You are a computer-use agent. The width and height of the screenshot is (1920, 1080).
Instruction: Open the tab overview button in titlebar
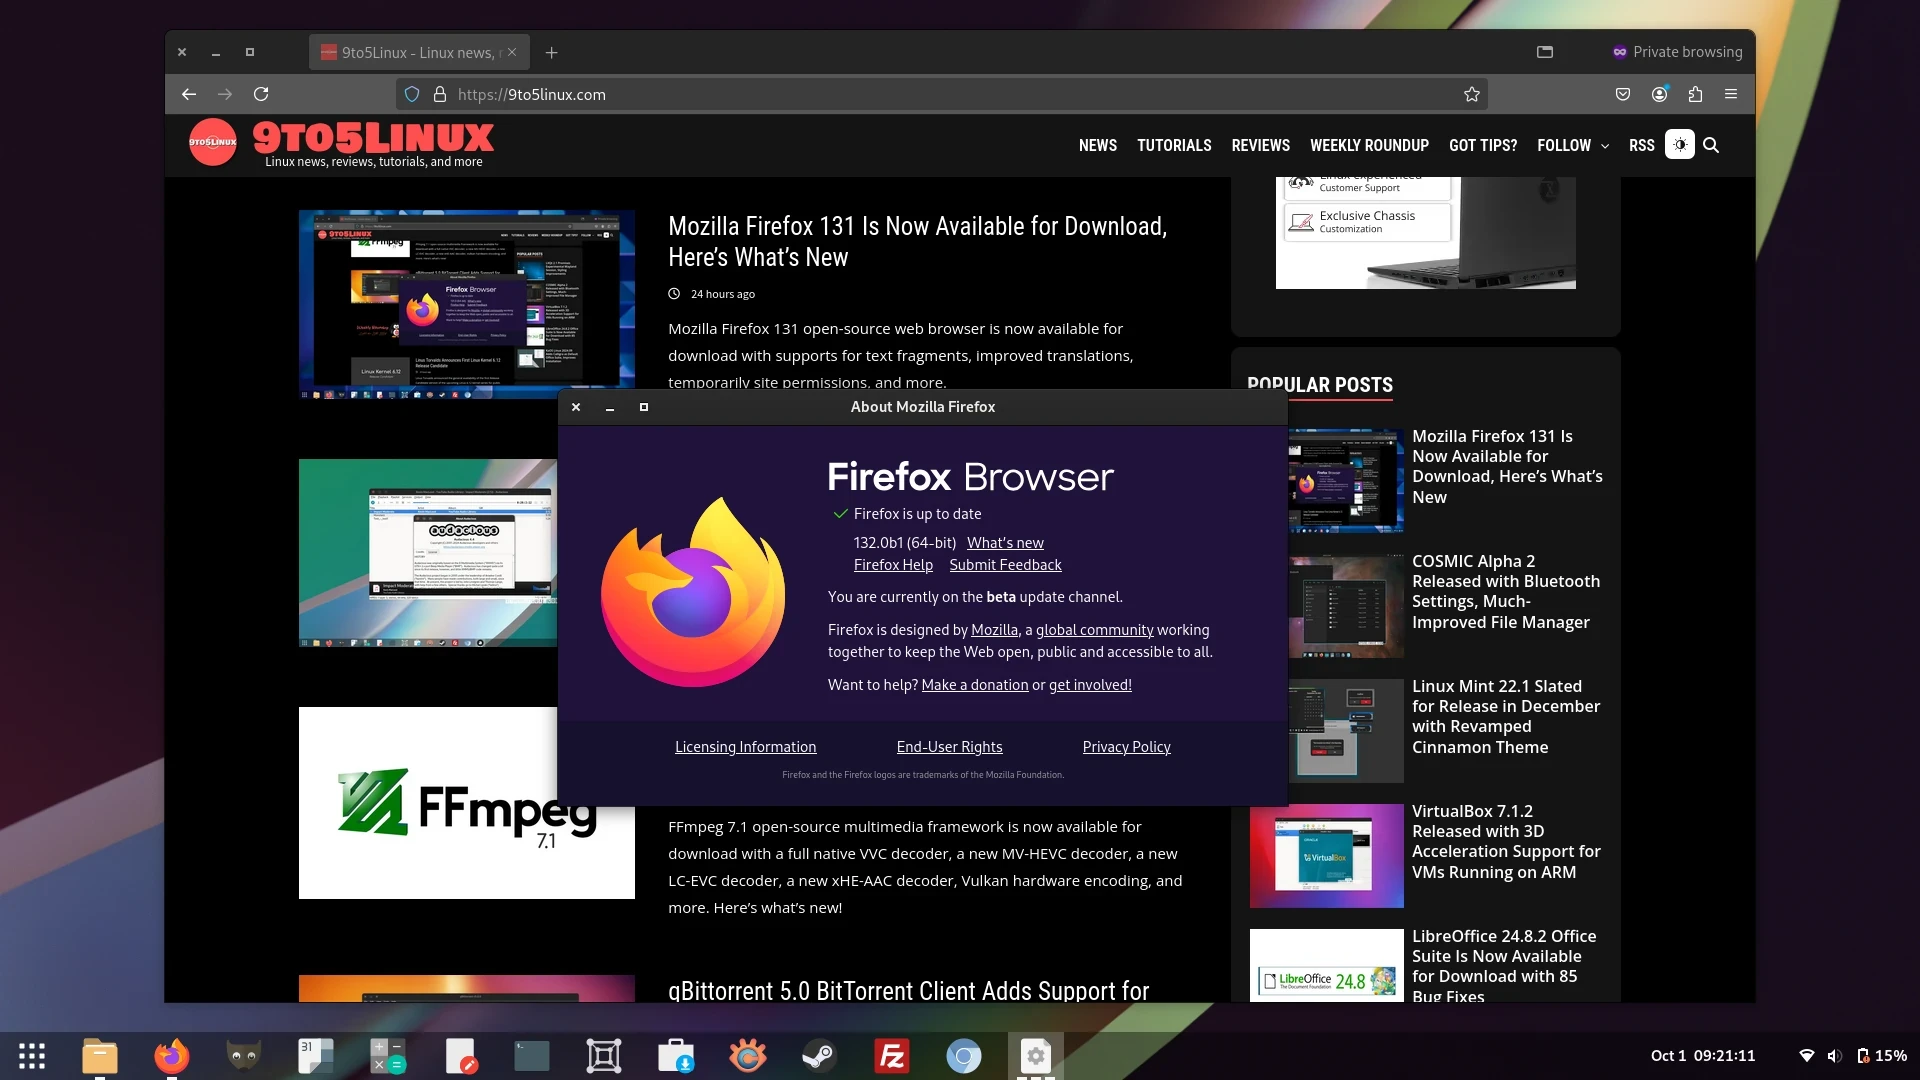coord(1545,52)
